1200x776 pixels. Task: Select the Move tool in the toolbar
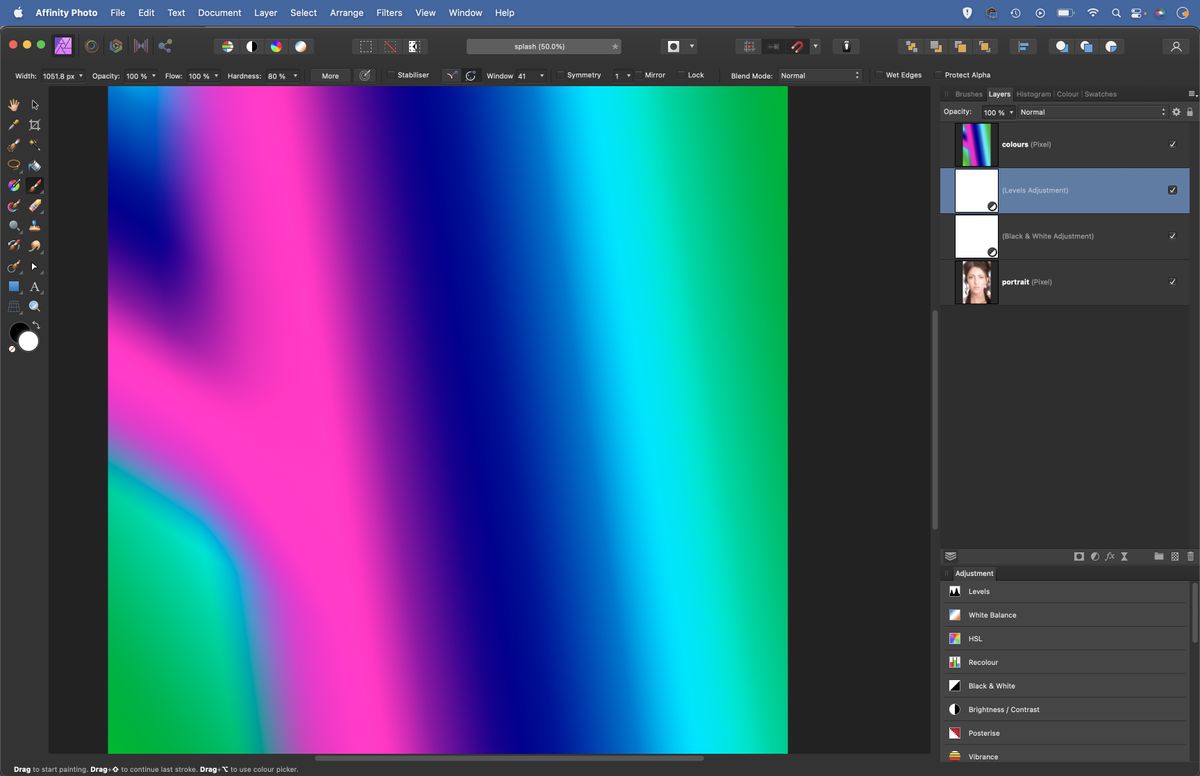[x=34, y=103]
